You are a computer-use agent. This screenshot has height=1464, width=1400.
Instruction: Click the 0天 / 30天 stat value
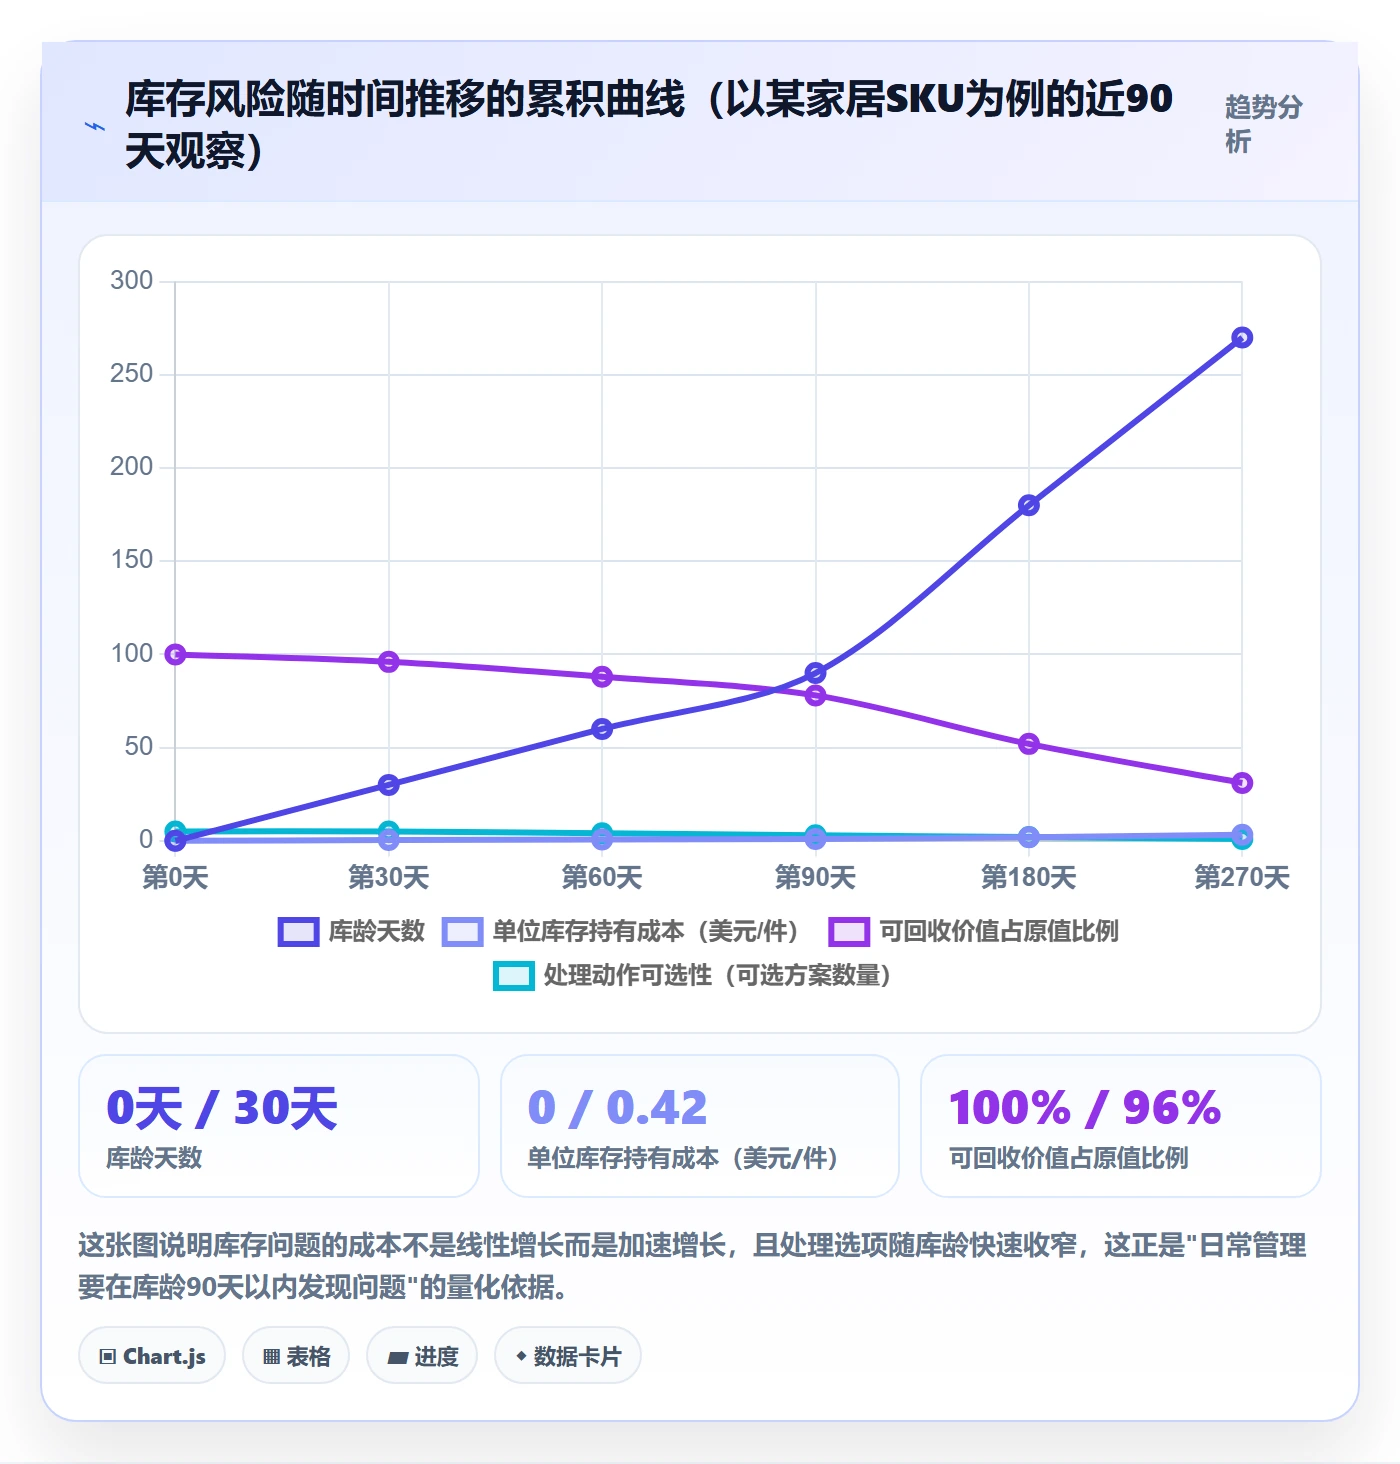222,1108
